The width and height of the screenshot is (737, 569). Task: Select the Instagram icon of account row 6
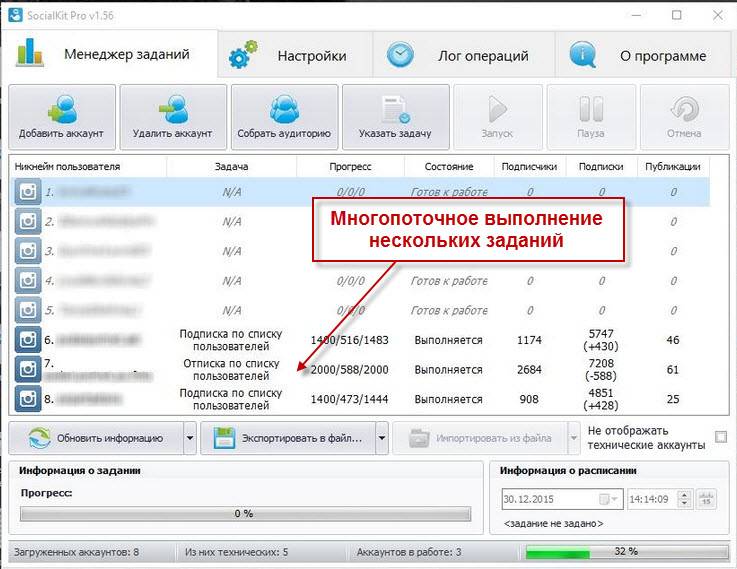[x=28, y=339]
